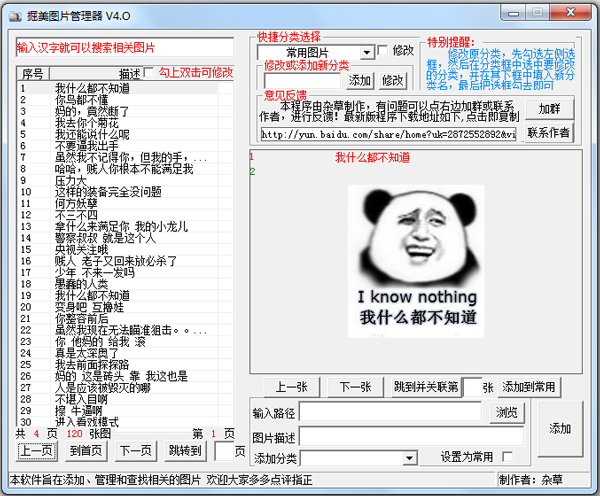This screenshot has height=496, width=600.
Task: Select row 13 拿什么来满足你 我的小龙儿
Action: point(125,227)
